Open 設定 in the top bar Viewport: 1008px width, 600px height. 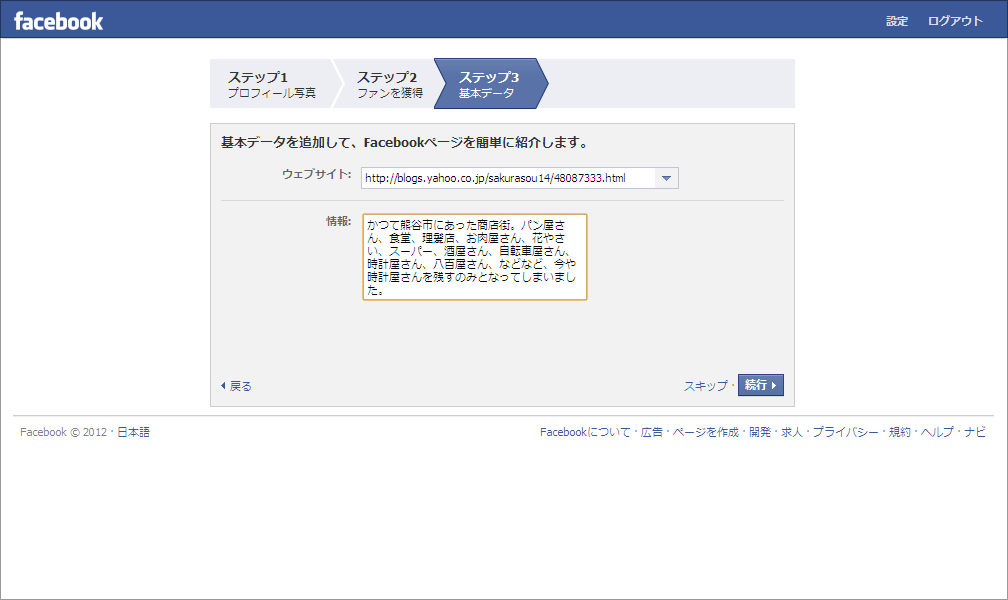[x=897, y=21]
